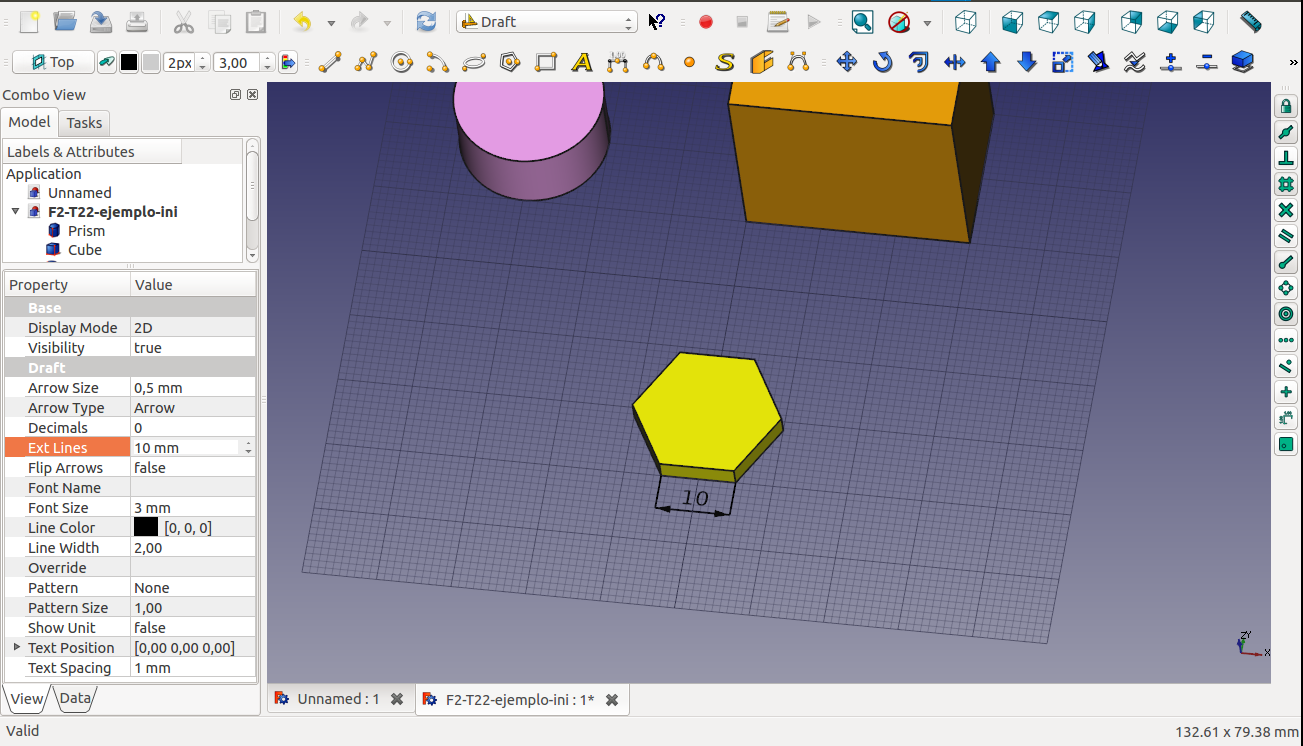
Task: Expand the Text Position property
Action: (x=16, y=648)
